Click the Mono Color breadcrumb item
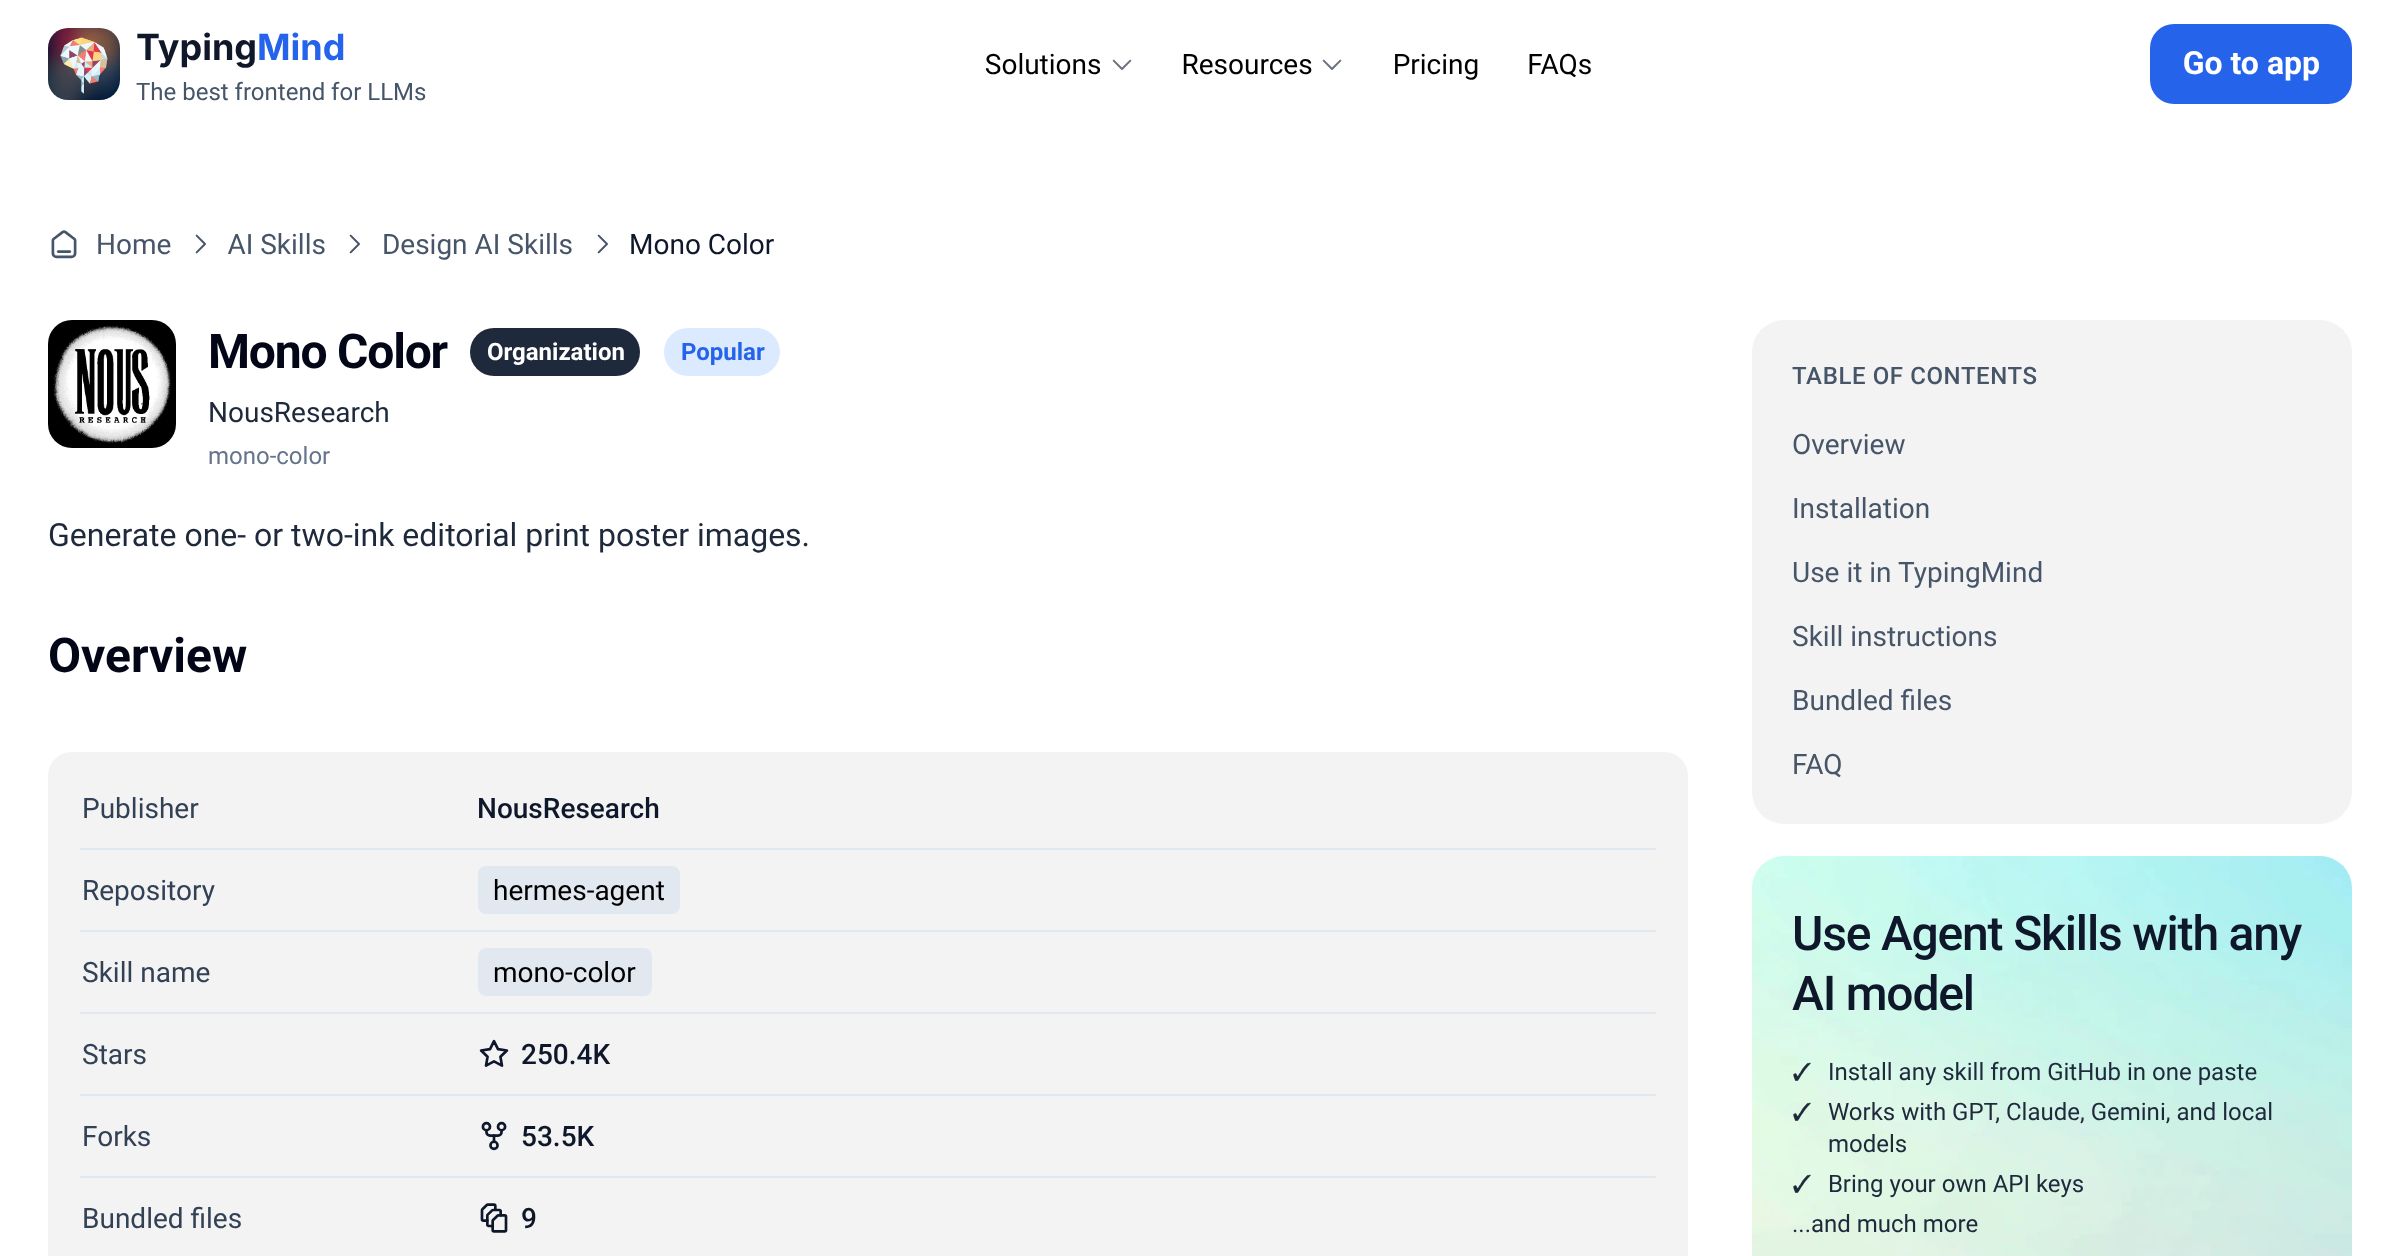 click(x=701, y=245)
